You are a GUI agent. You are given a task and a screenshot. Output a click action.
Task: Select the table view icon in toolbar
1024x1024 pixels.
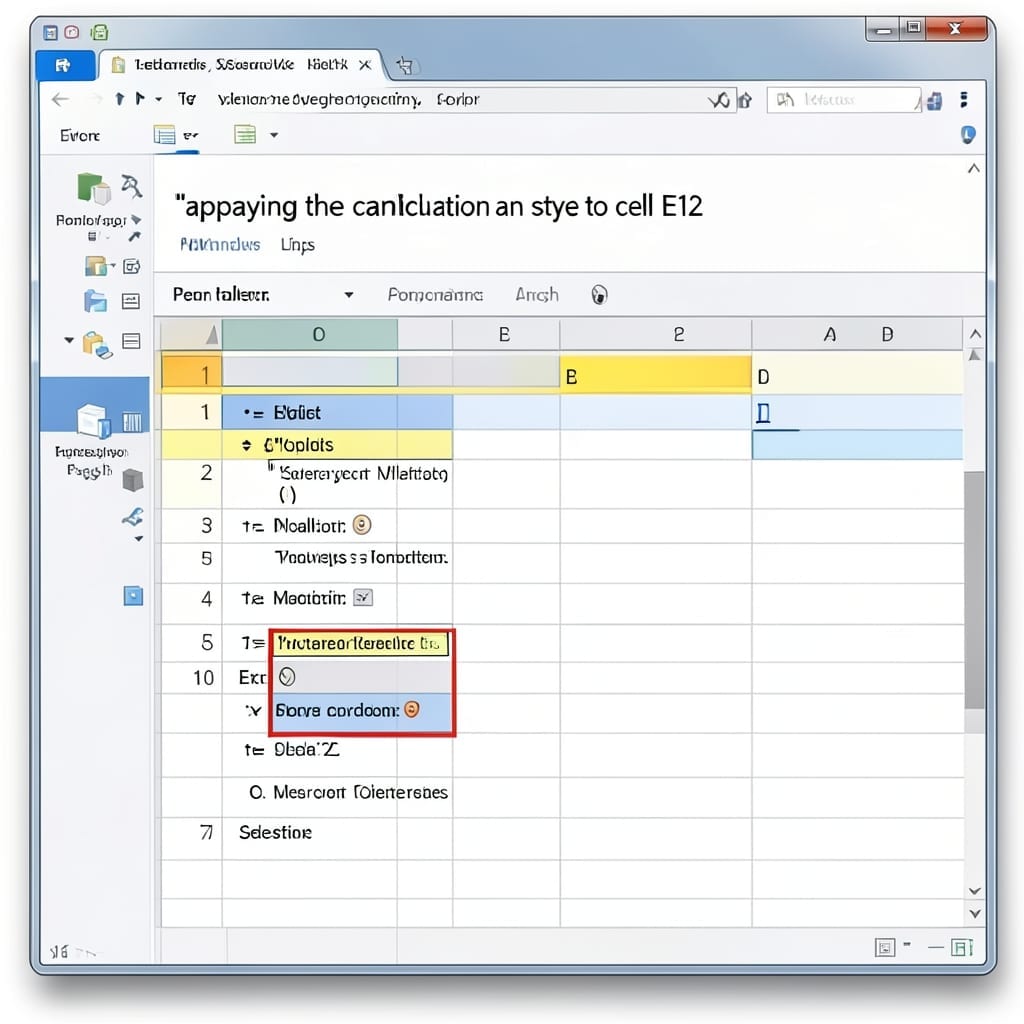165,135
